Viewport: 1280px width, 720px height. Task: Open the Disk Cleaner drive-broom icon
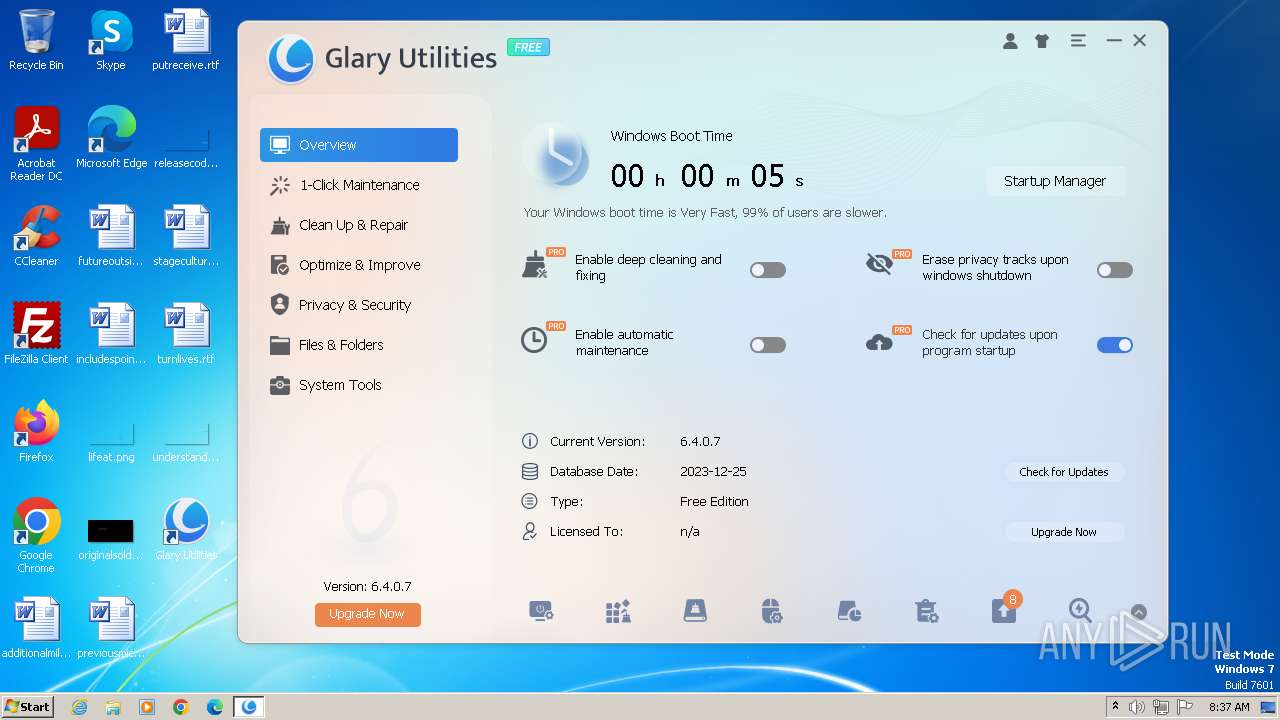[695, 611]
